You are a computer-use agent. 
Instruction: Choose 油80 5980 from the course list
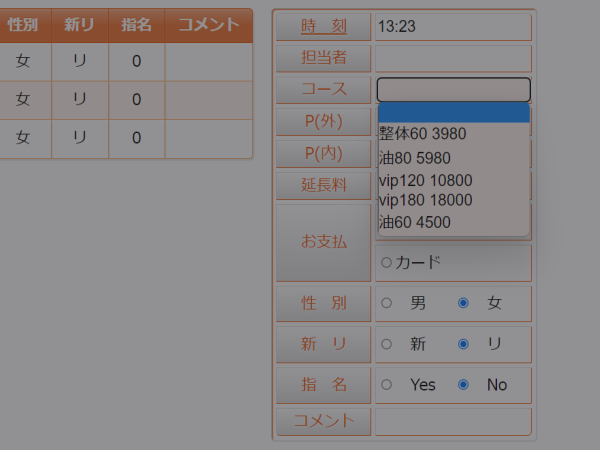(452, 158)
